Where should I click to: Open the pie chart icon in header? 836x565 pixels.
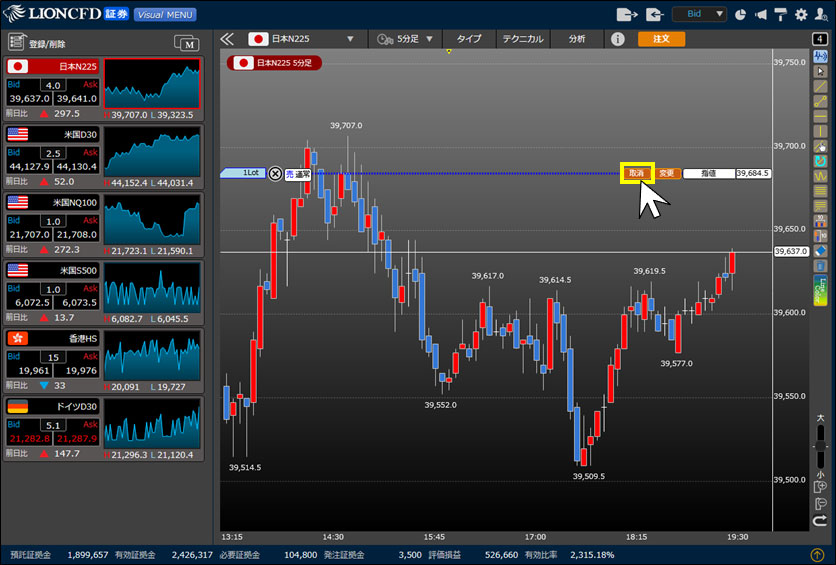click(x=741, y=15)
